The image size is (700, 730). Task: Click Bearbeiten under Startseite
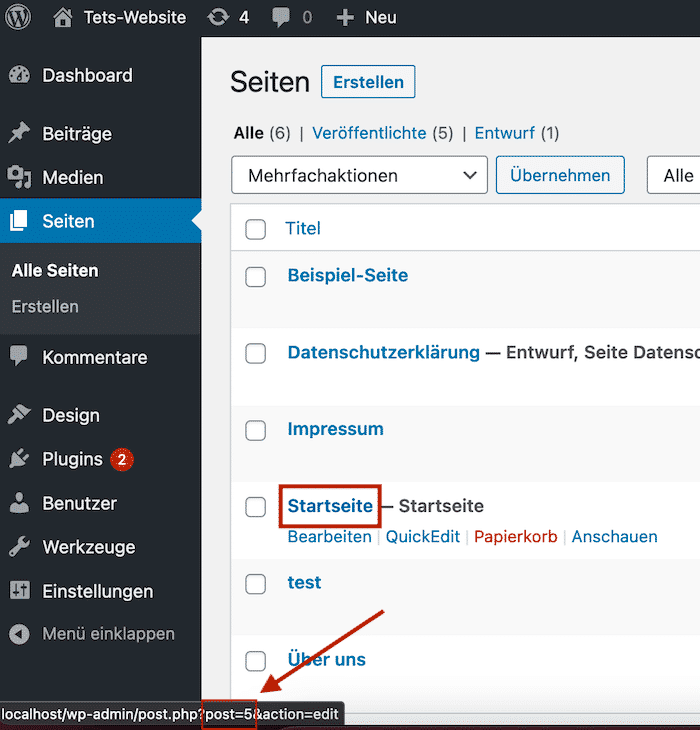click(x=330, y=536)
